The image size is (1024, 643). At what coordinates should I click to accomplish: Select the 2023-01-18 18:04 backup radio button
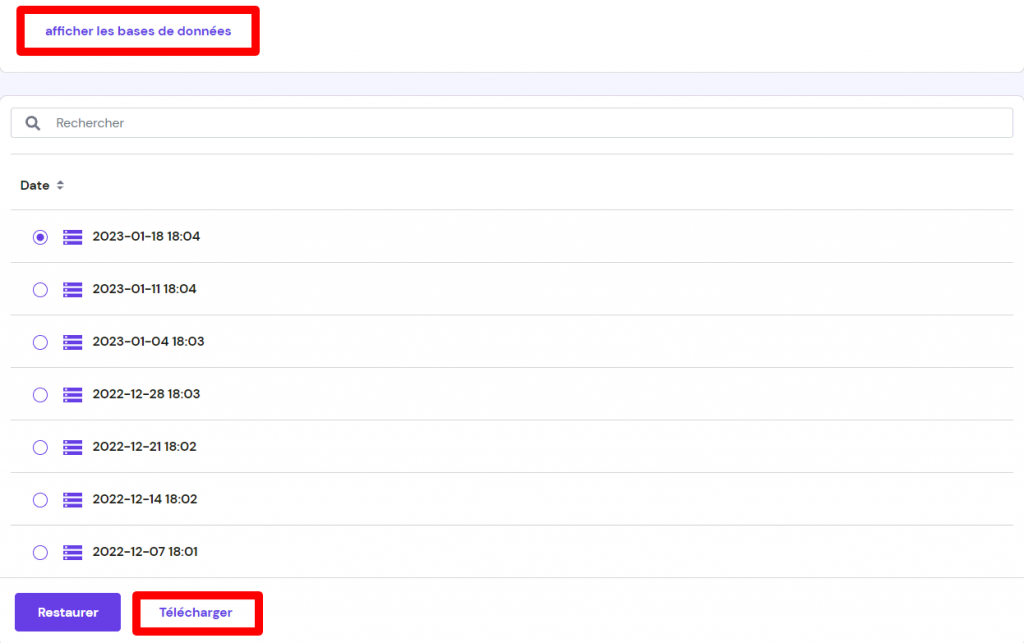tap(40, 237)
